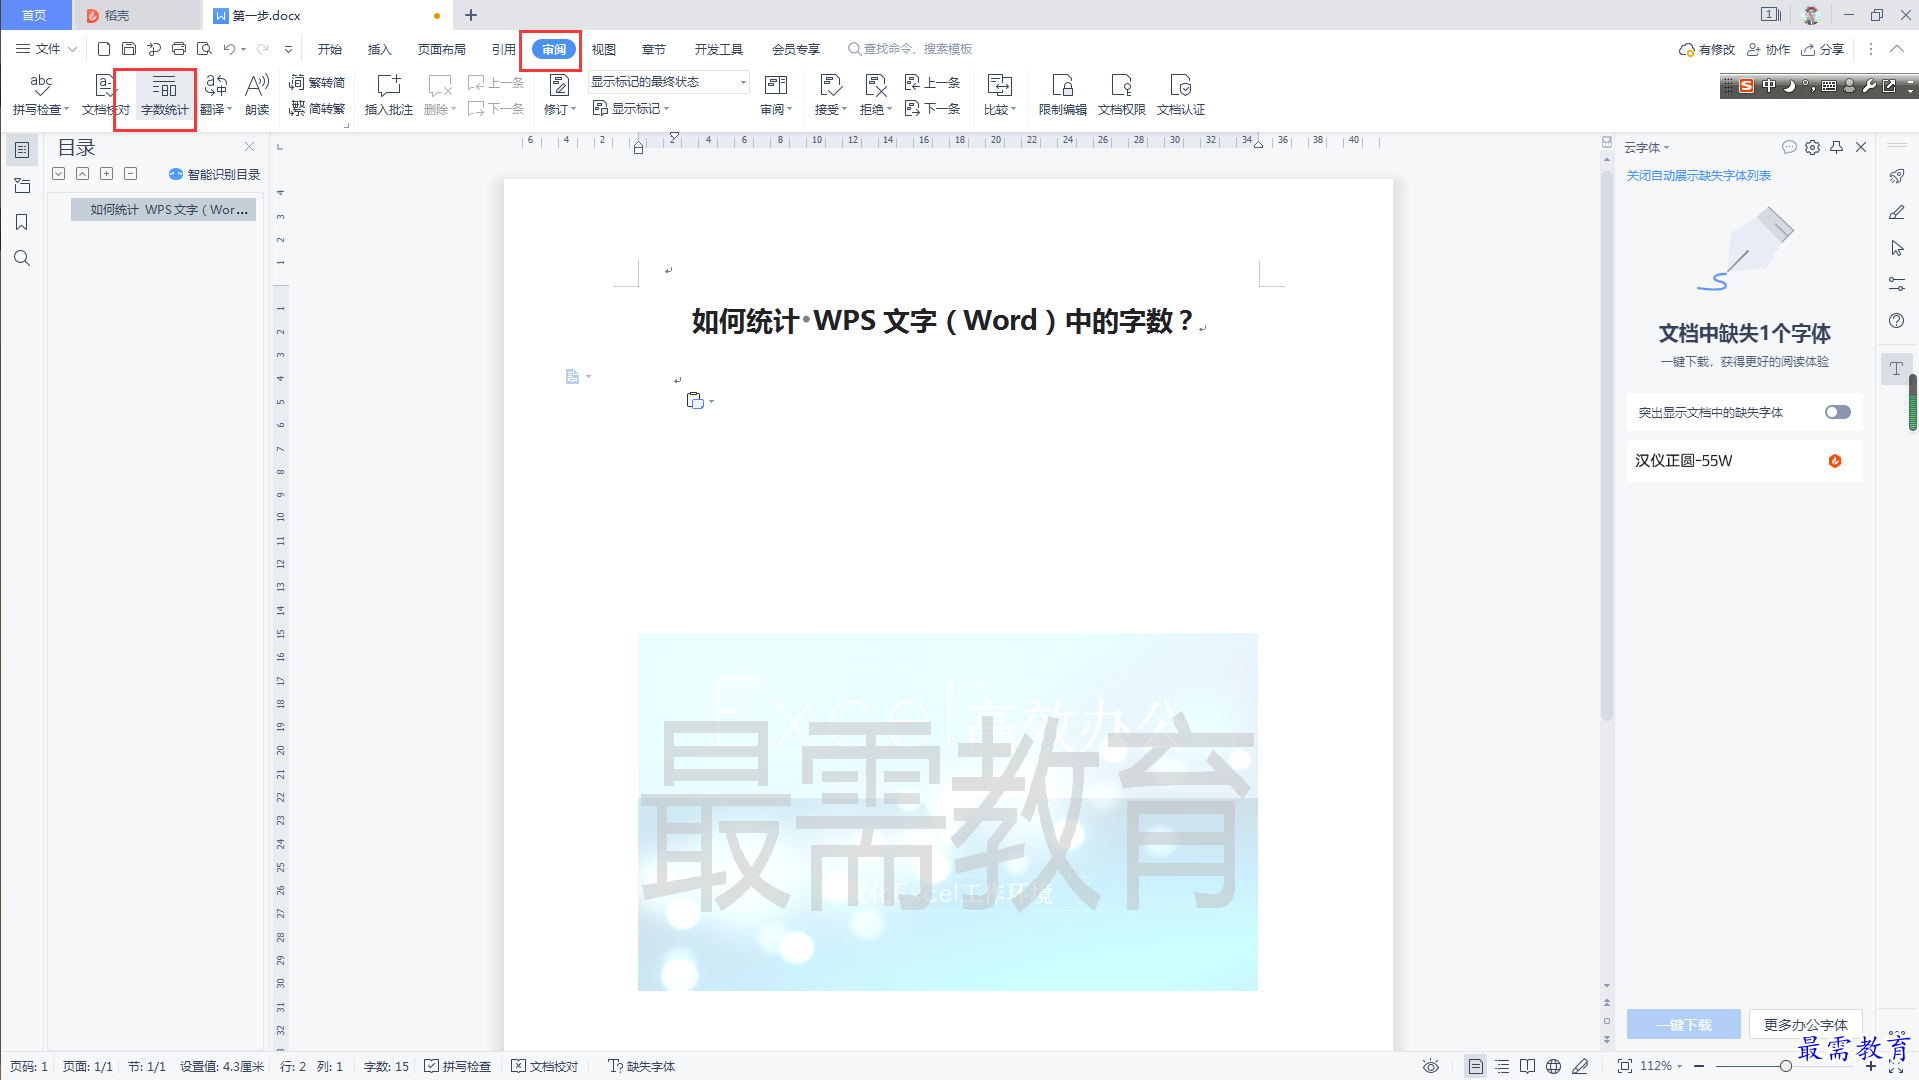The width and height of the screenshot is (1919, 1080).
Task: Click the 一键下载 button
Action: coord(1684,1025)
